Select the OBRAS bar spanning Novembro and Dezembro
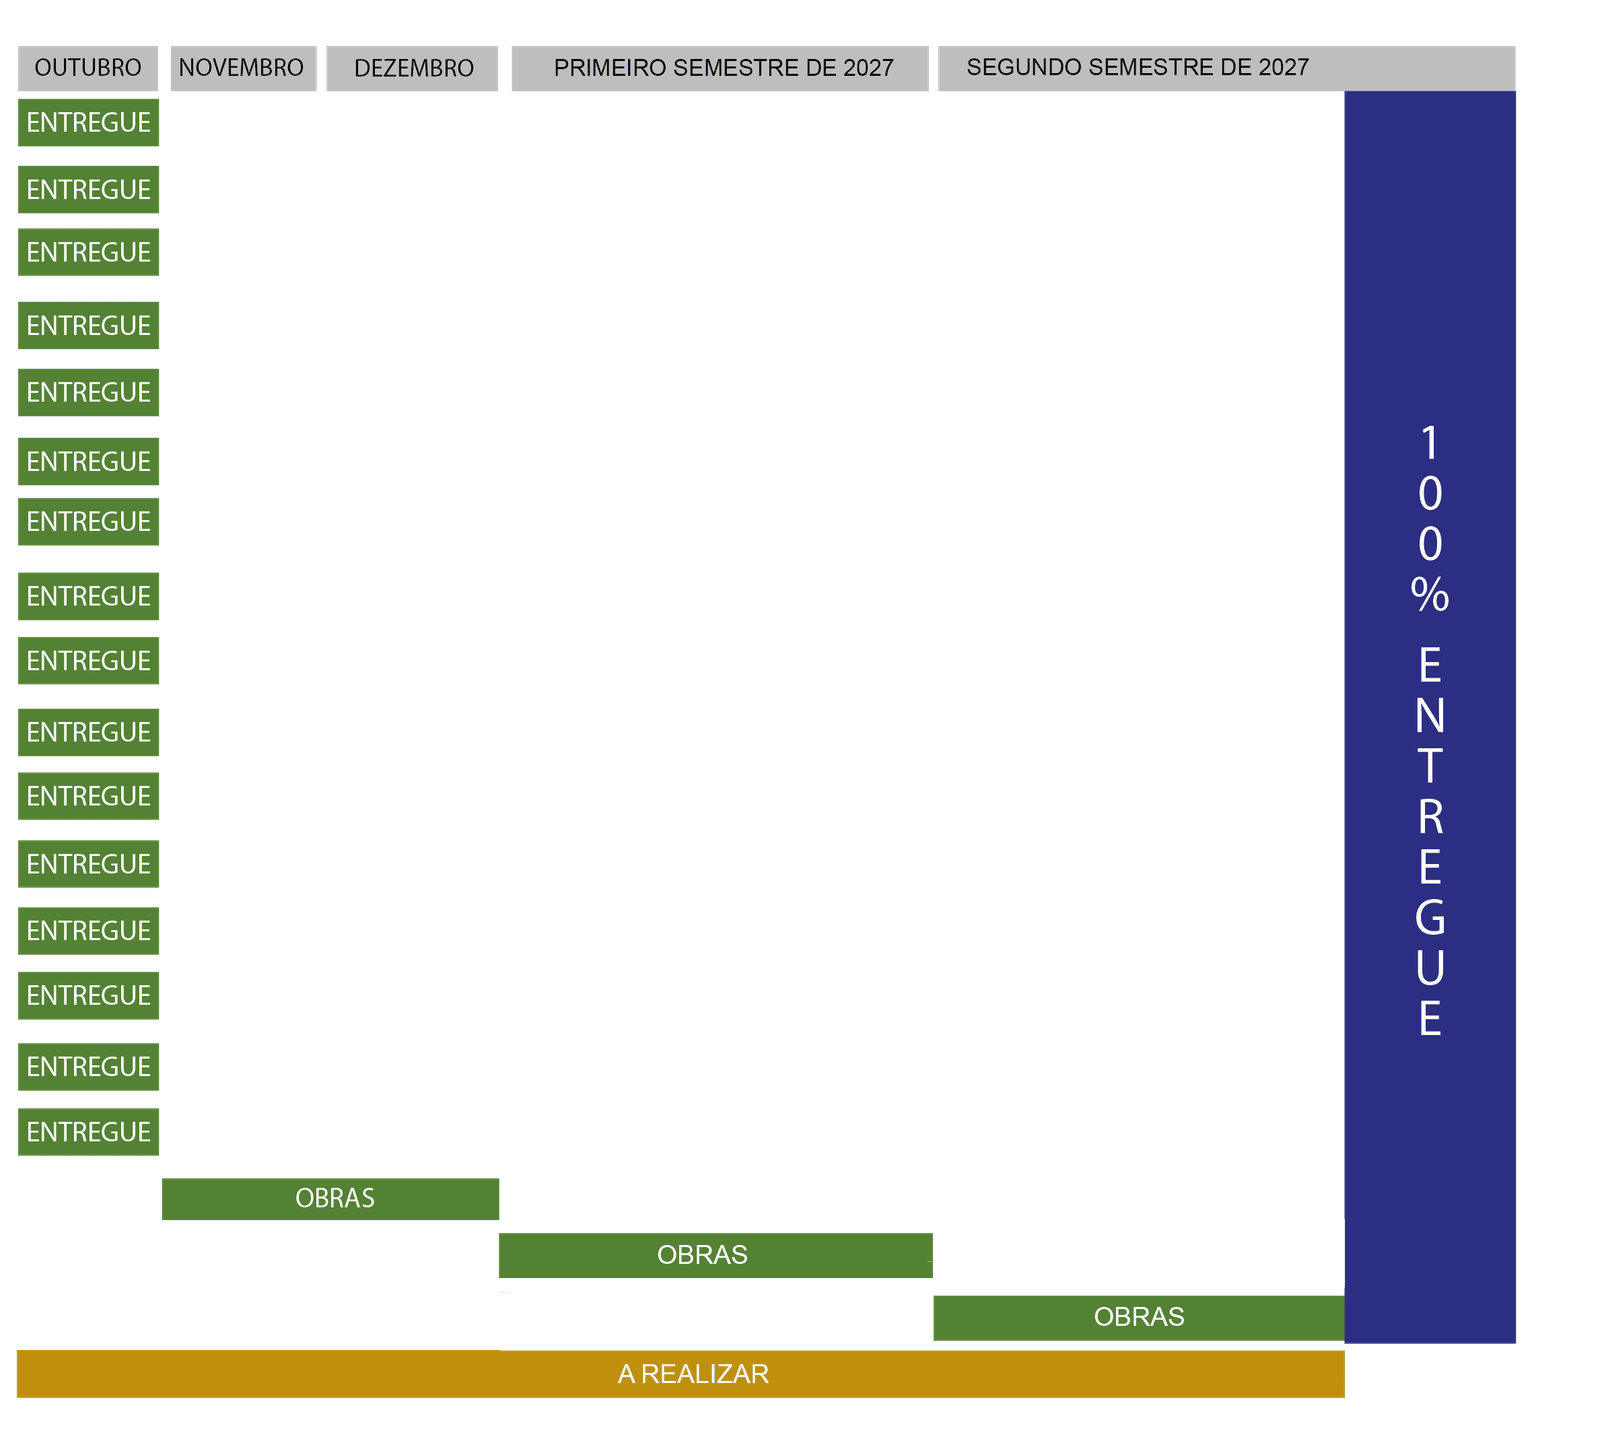1600x1438 pixels. [330, 1199]
